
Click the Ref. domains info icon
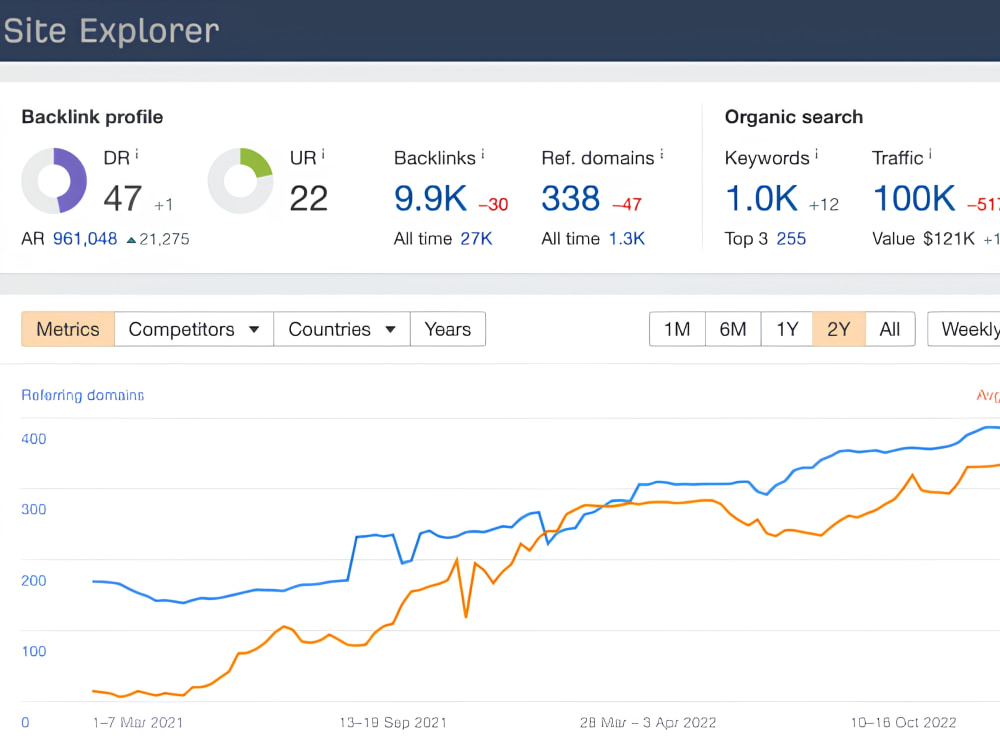(x=662, y=154)
